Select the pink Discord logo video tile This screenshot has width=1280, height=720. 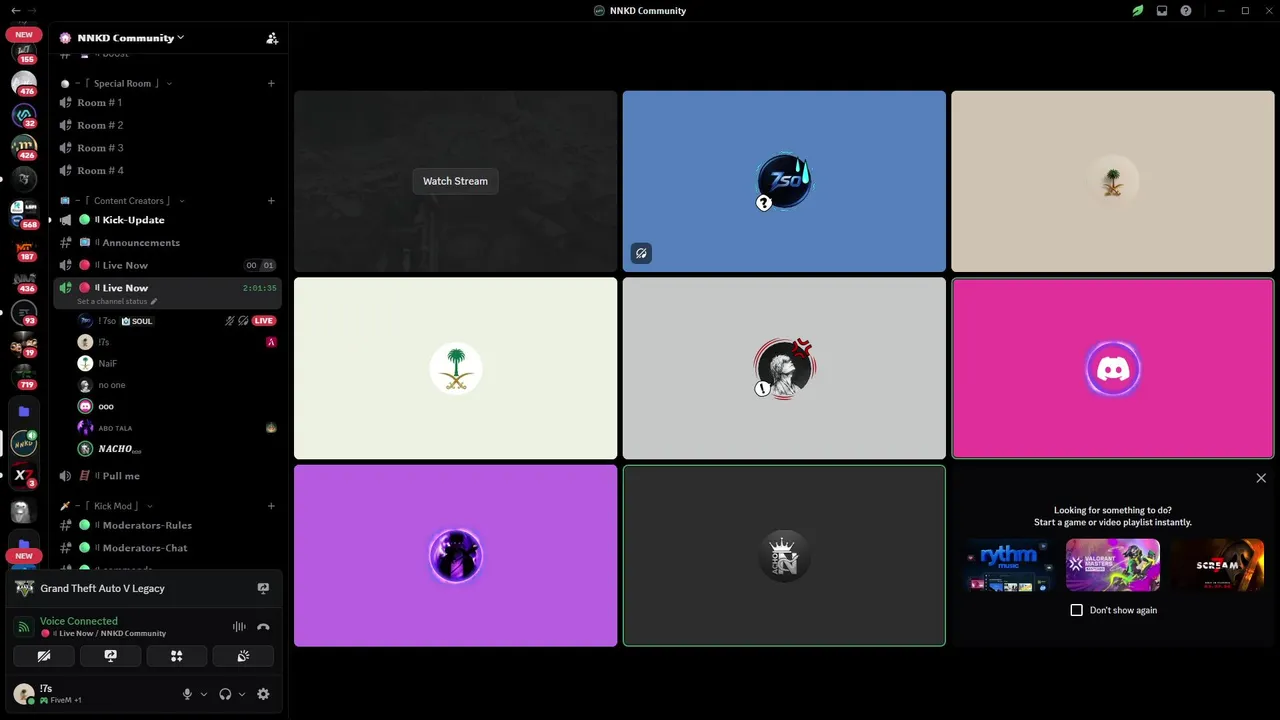click(1113, 369)
